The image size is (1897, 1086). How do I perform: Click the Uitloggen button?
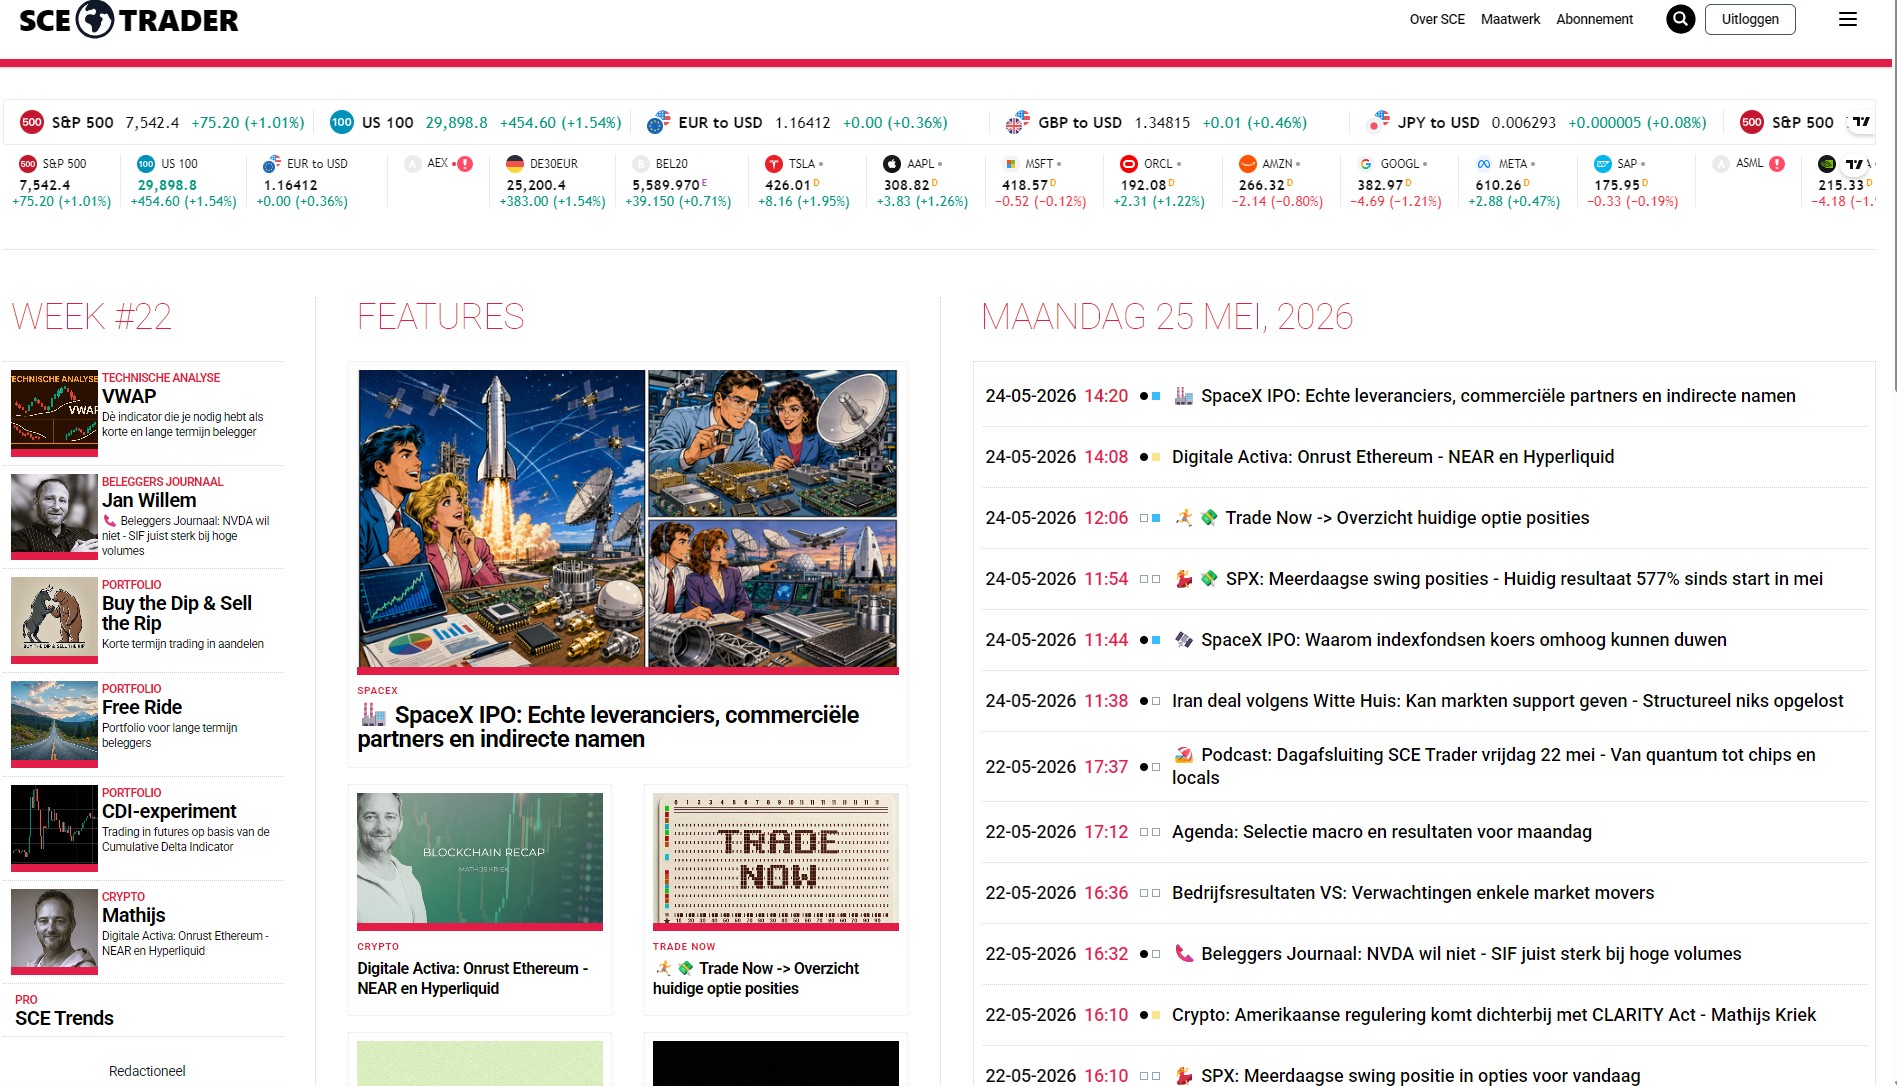(1750, 19)
